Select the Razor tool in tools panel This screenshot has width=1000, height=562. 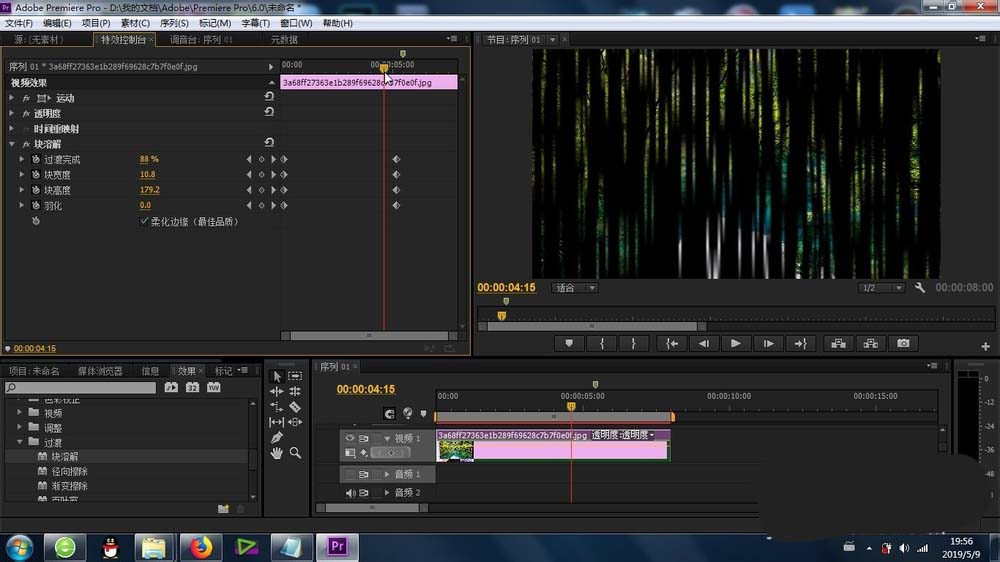[x=295, y=407]
